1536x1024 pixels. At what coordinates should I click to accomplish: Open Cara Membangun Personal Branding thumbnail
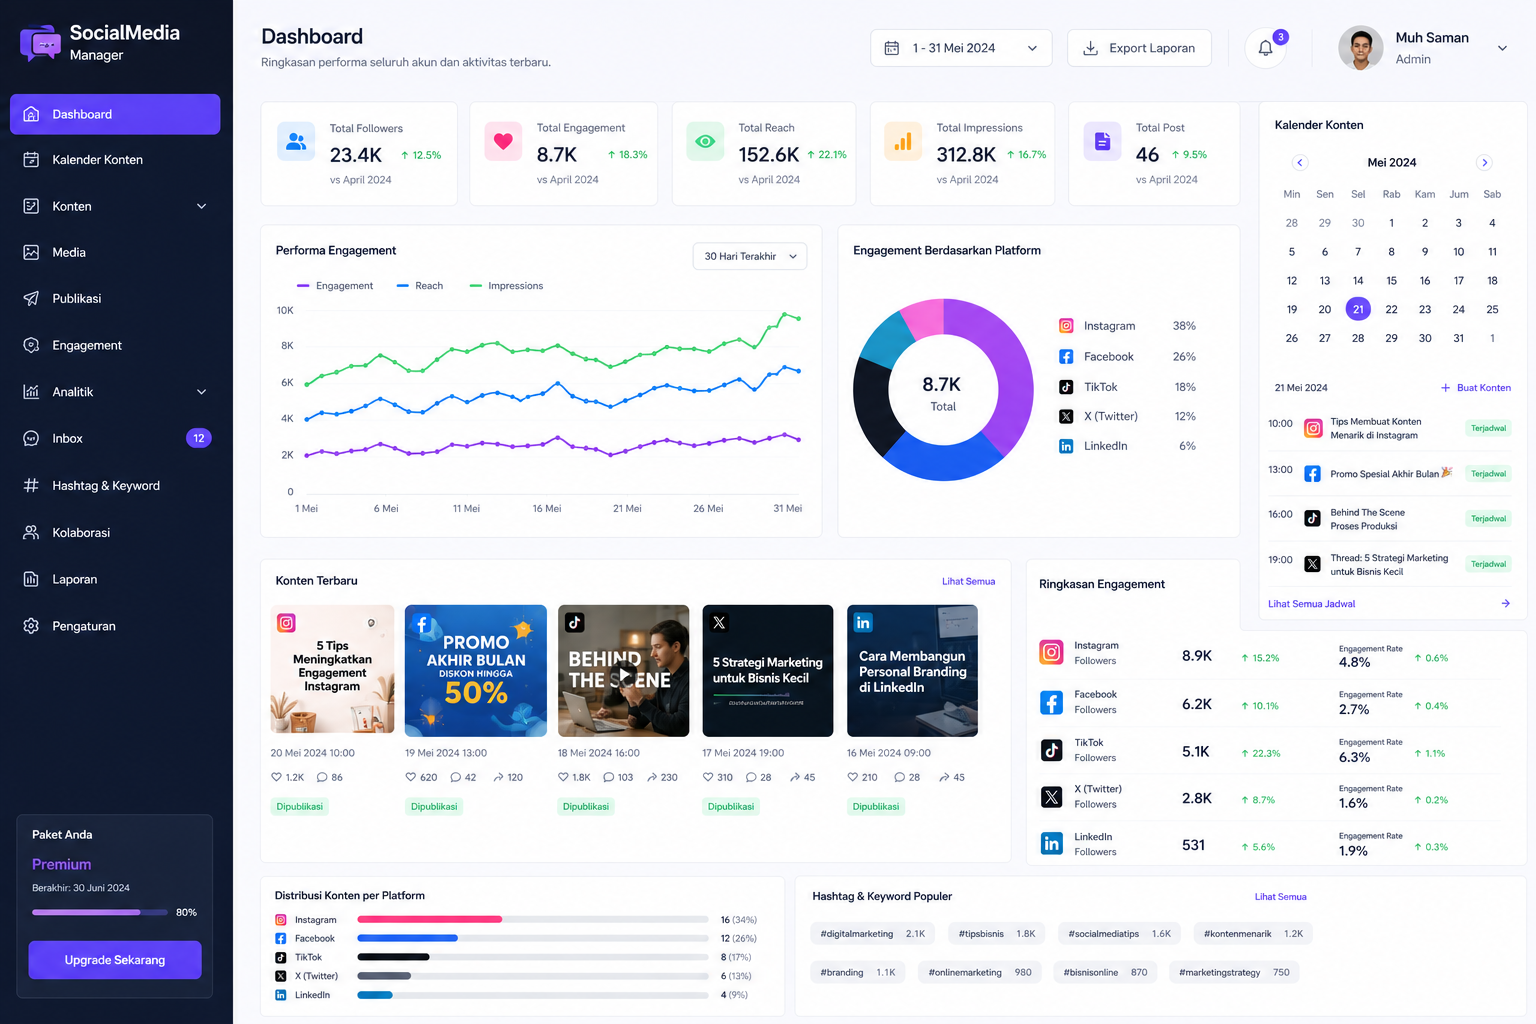click(912, 671)
